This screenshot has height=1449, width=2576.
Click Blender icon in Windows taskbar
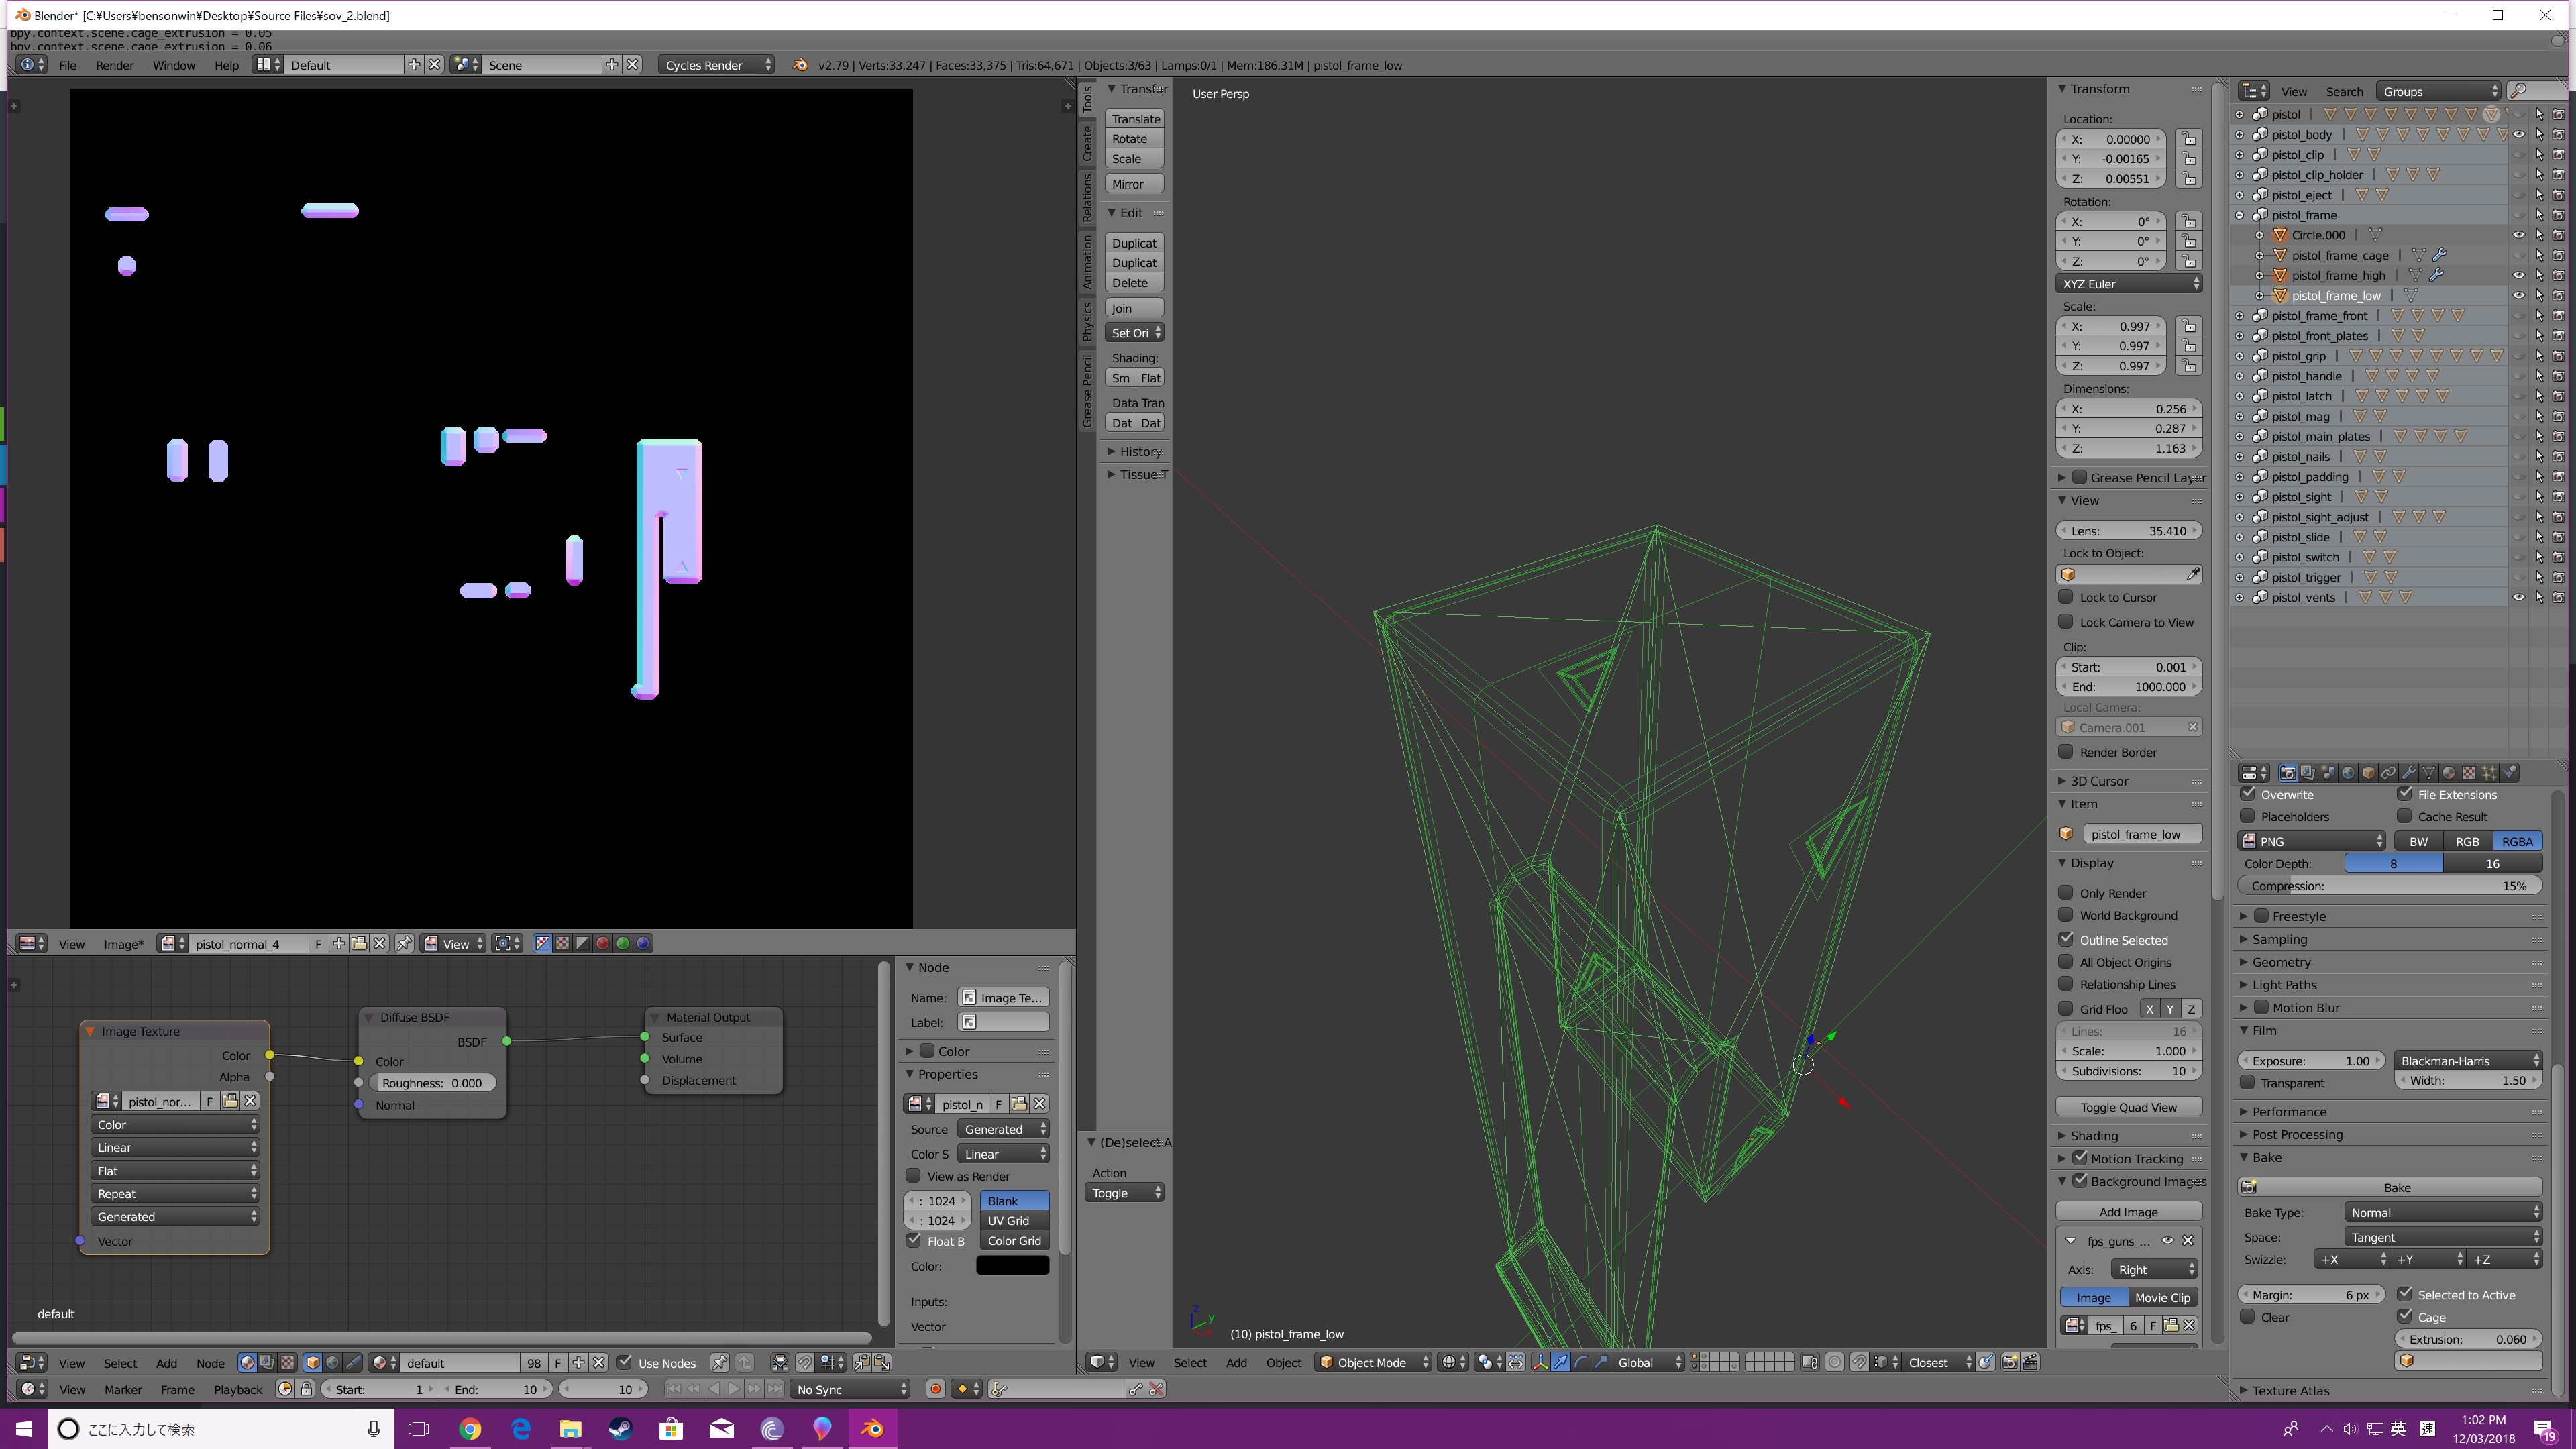pos(872,1429)
